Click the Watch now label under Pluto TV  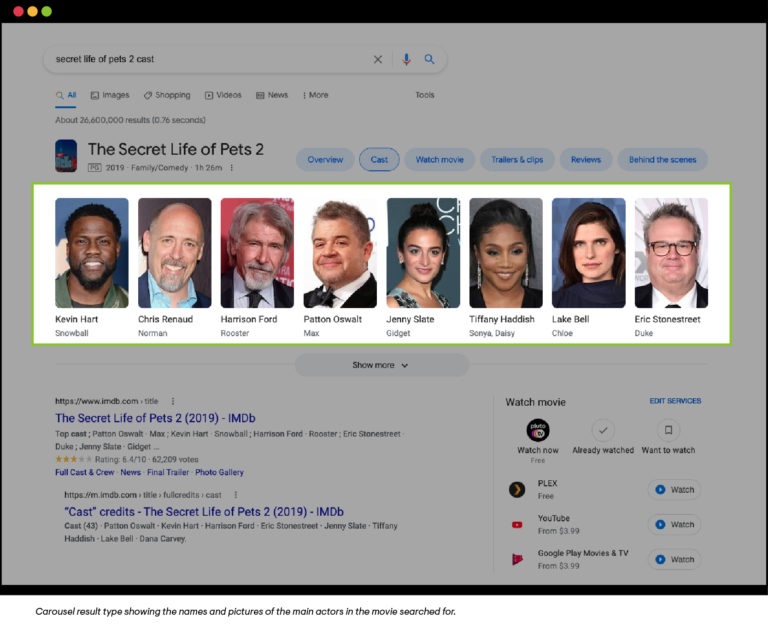click(538, 450)
